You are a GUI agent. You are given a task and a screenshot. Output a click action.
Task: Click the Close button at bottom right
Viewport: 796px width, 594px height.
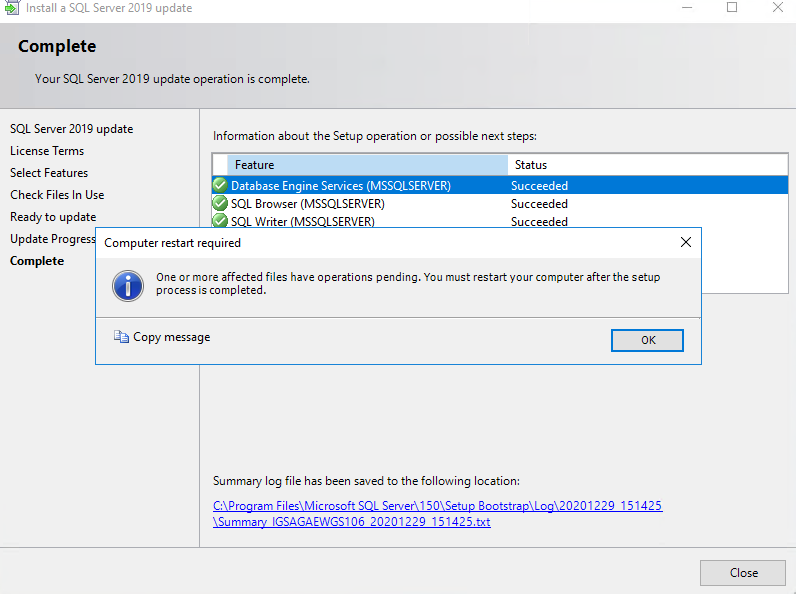point(743,573)
